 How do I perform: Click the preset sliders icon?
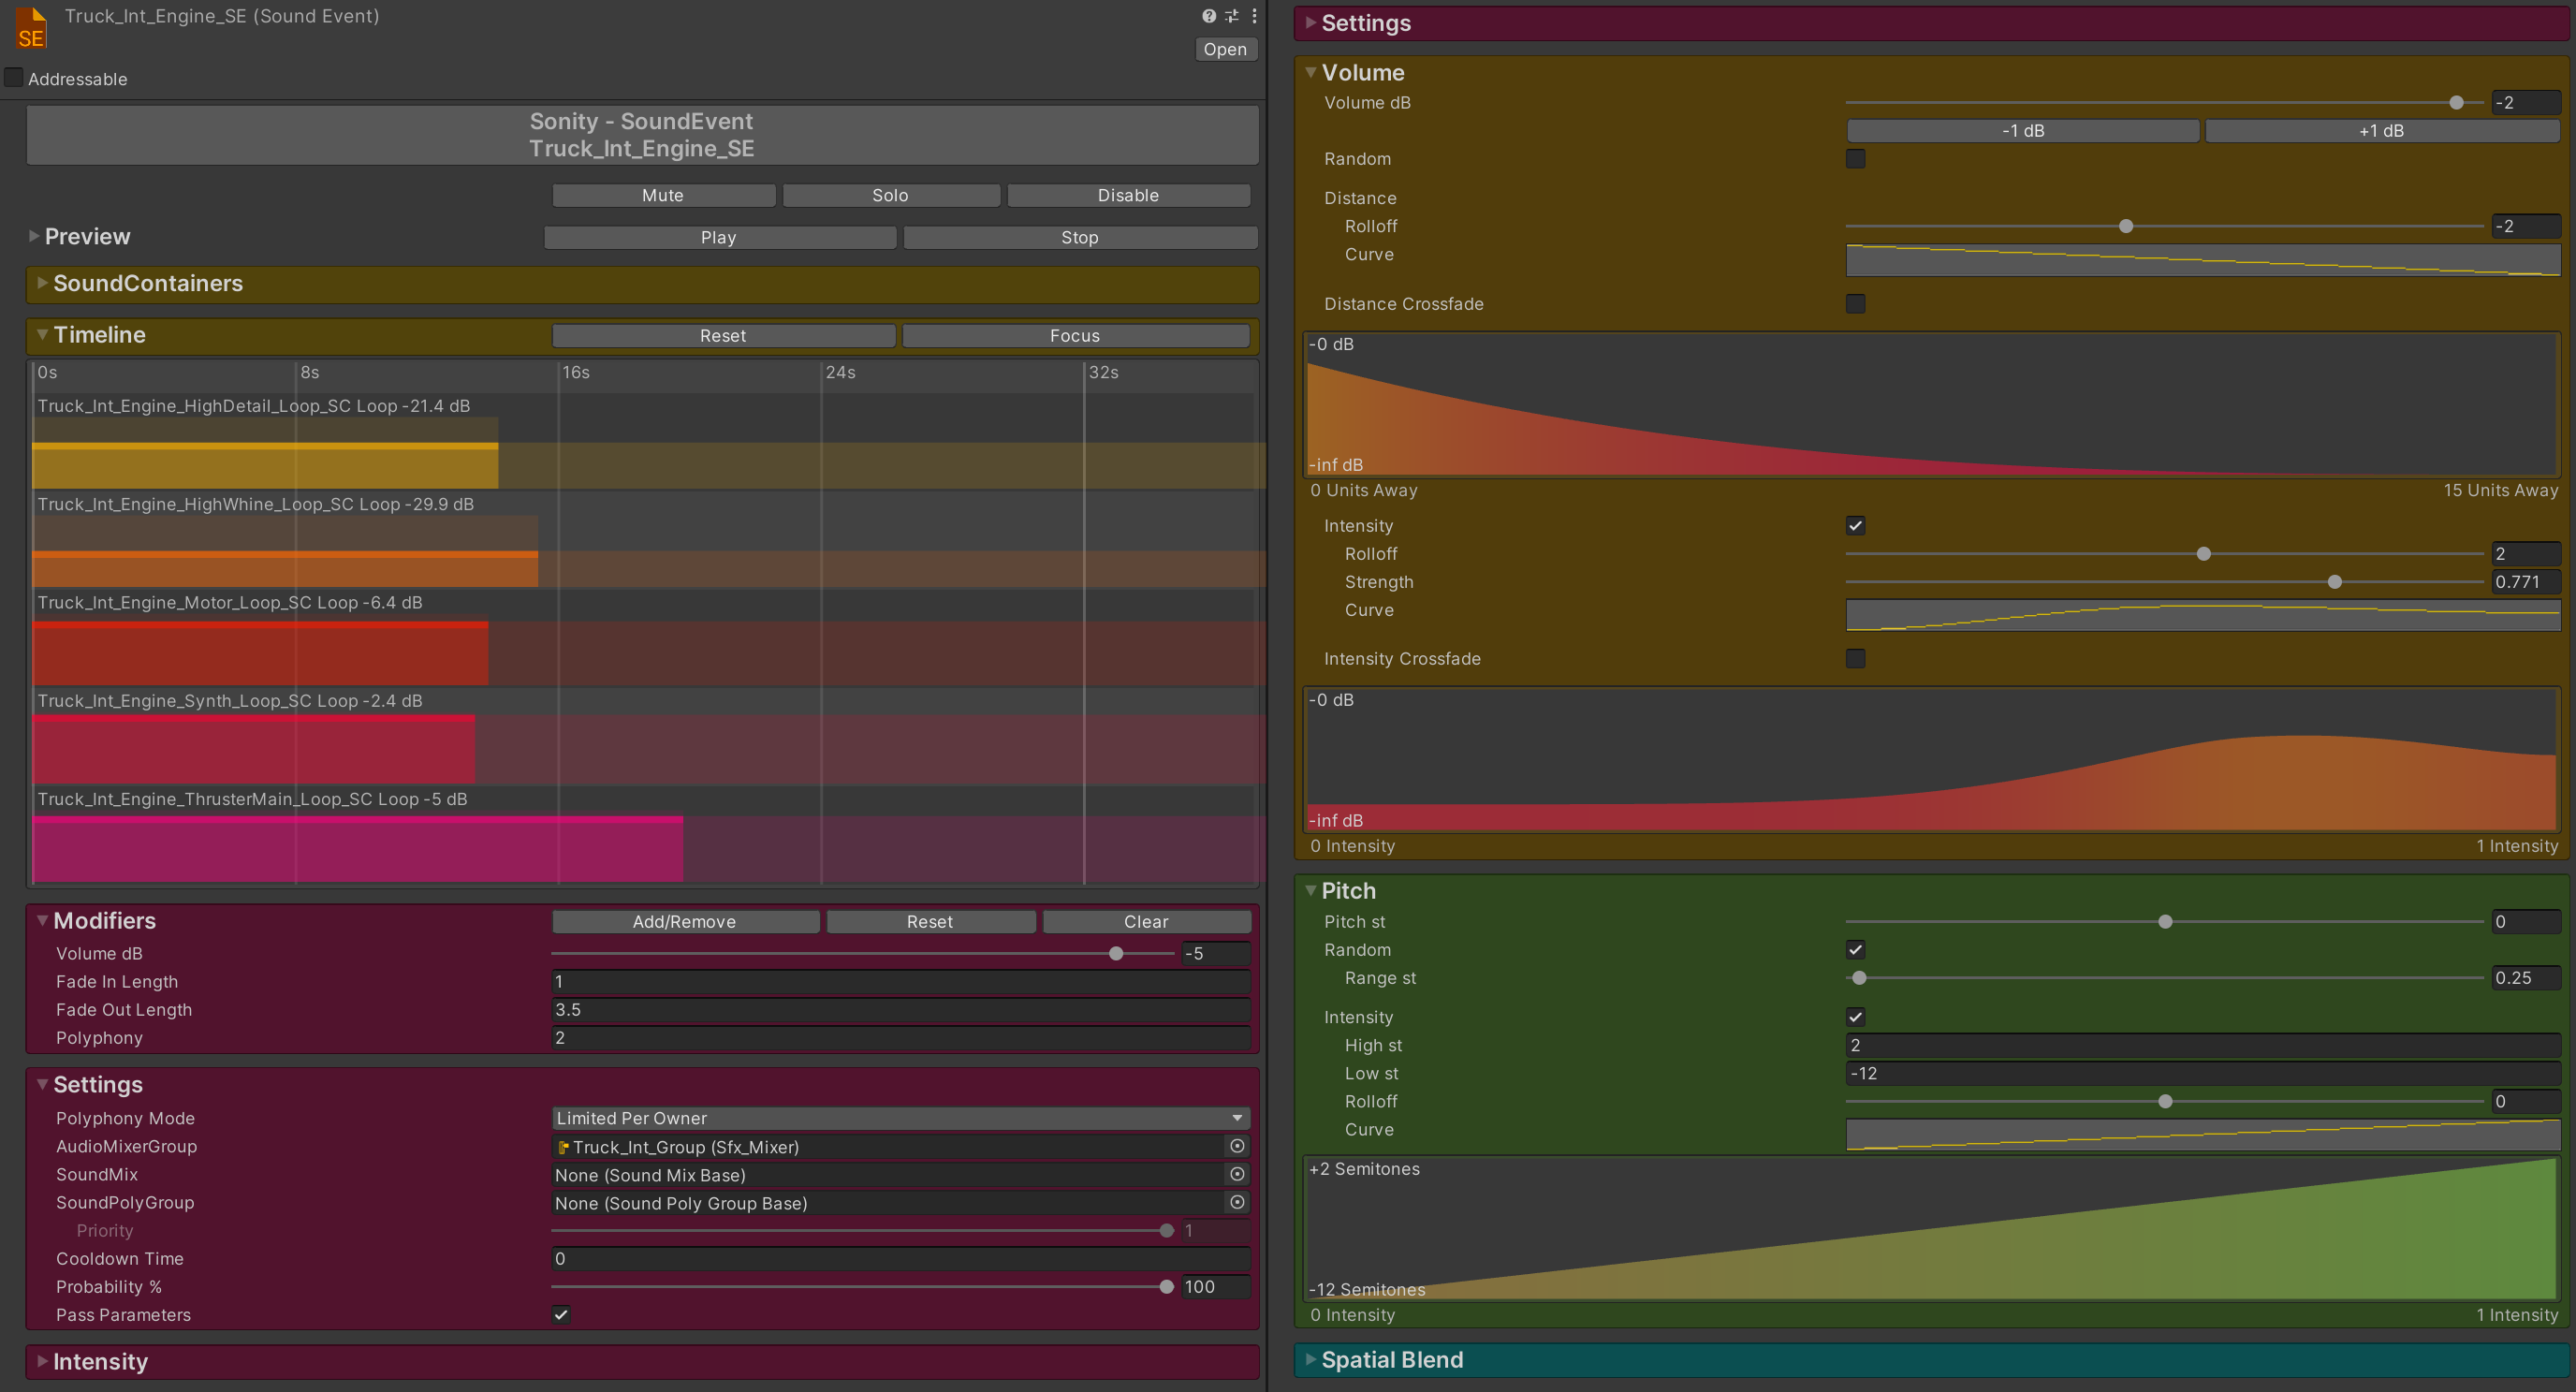[x=1231, y=16]
